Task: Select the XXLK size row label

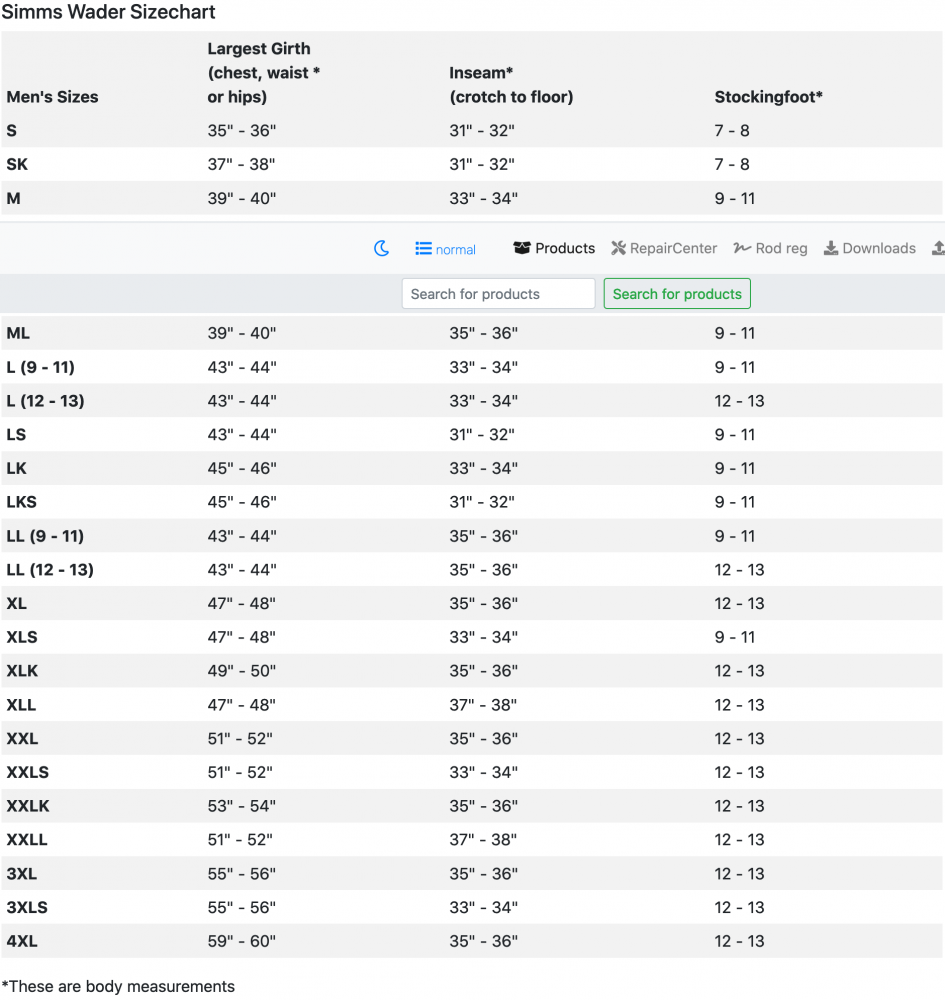Action: pyautogui.click(x=28, y=806)
